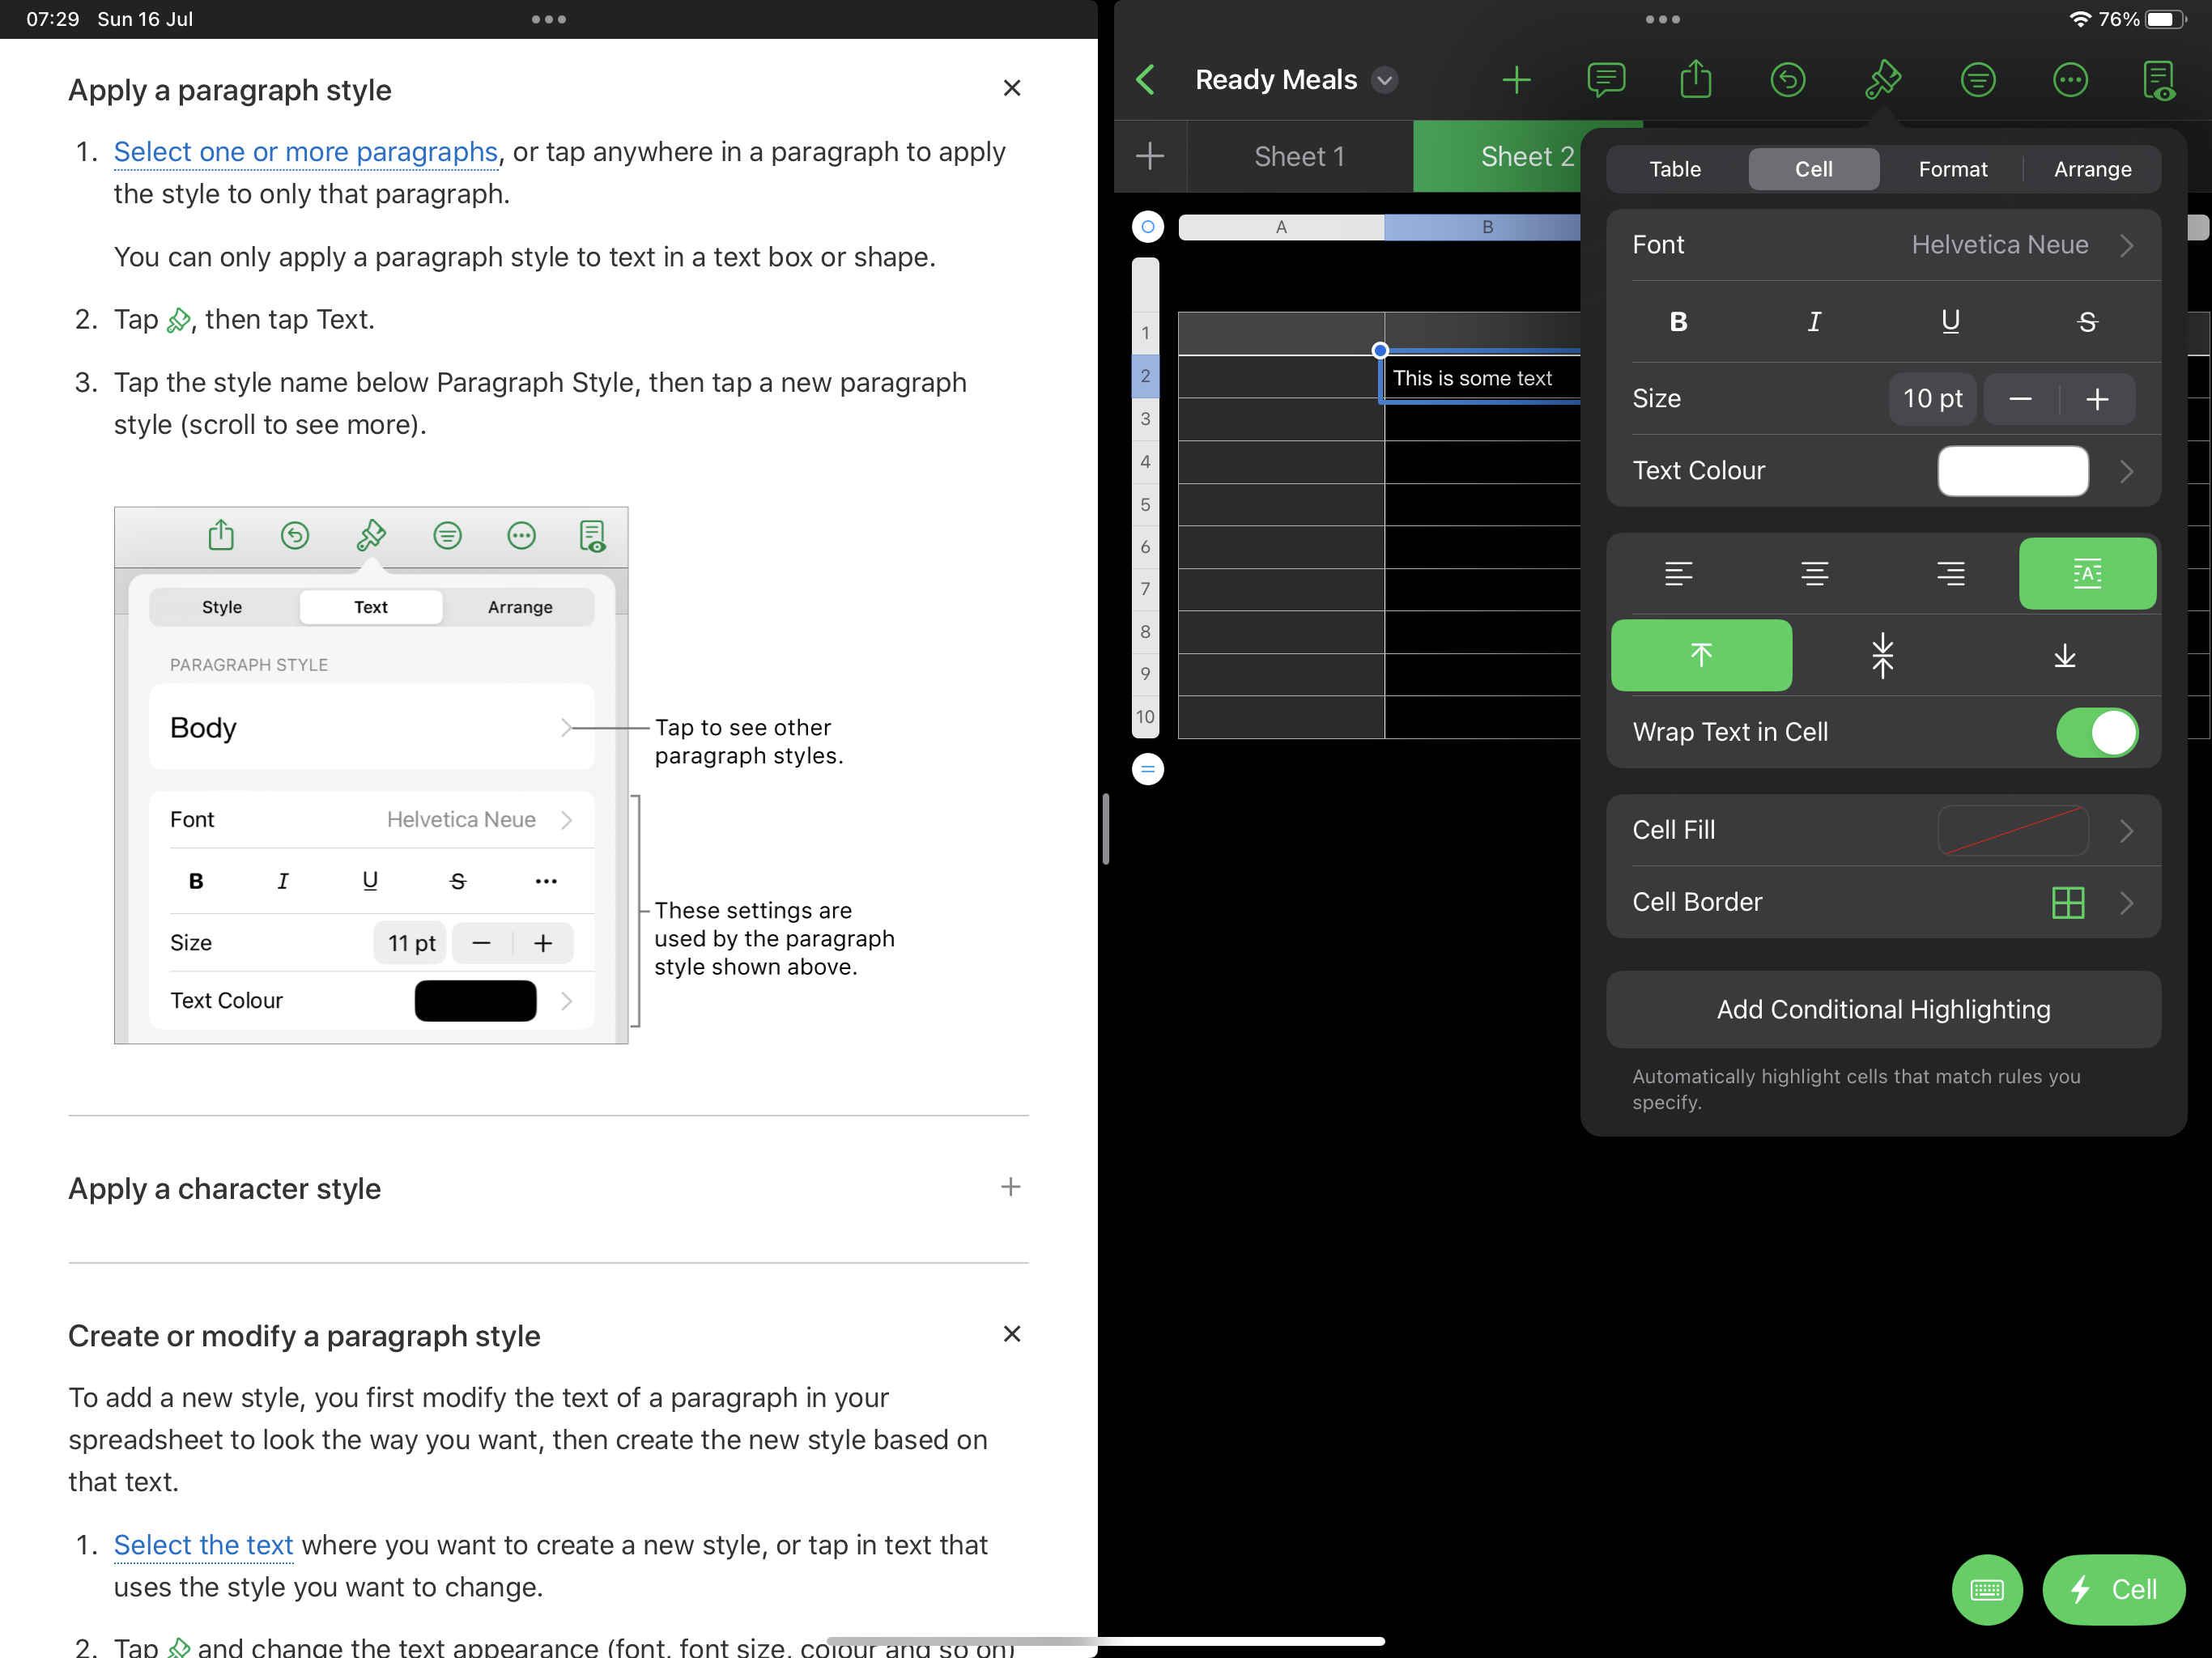Open the More options ellipsis icon
Image resolution: width=2212 pixels, height=1658 pixels.
(2069, 80)
